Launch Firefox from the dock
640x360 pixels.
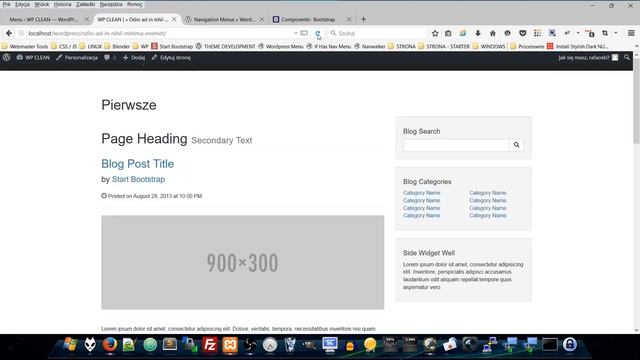(x=109, y=345)
